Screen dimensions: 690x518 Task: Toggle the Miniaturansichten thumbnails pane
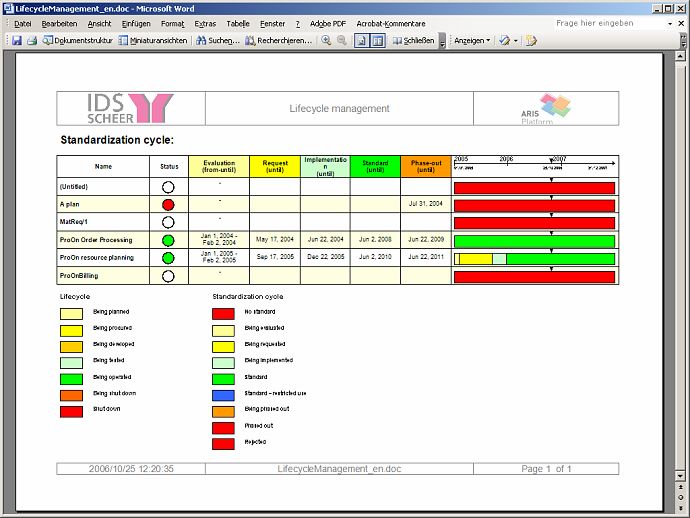coord(153,41)
